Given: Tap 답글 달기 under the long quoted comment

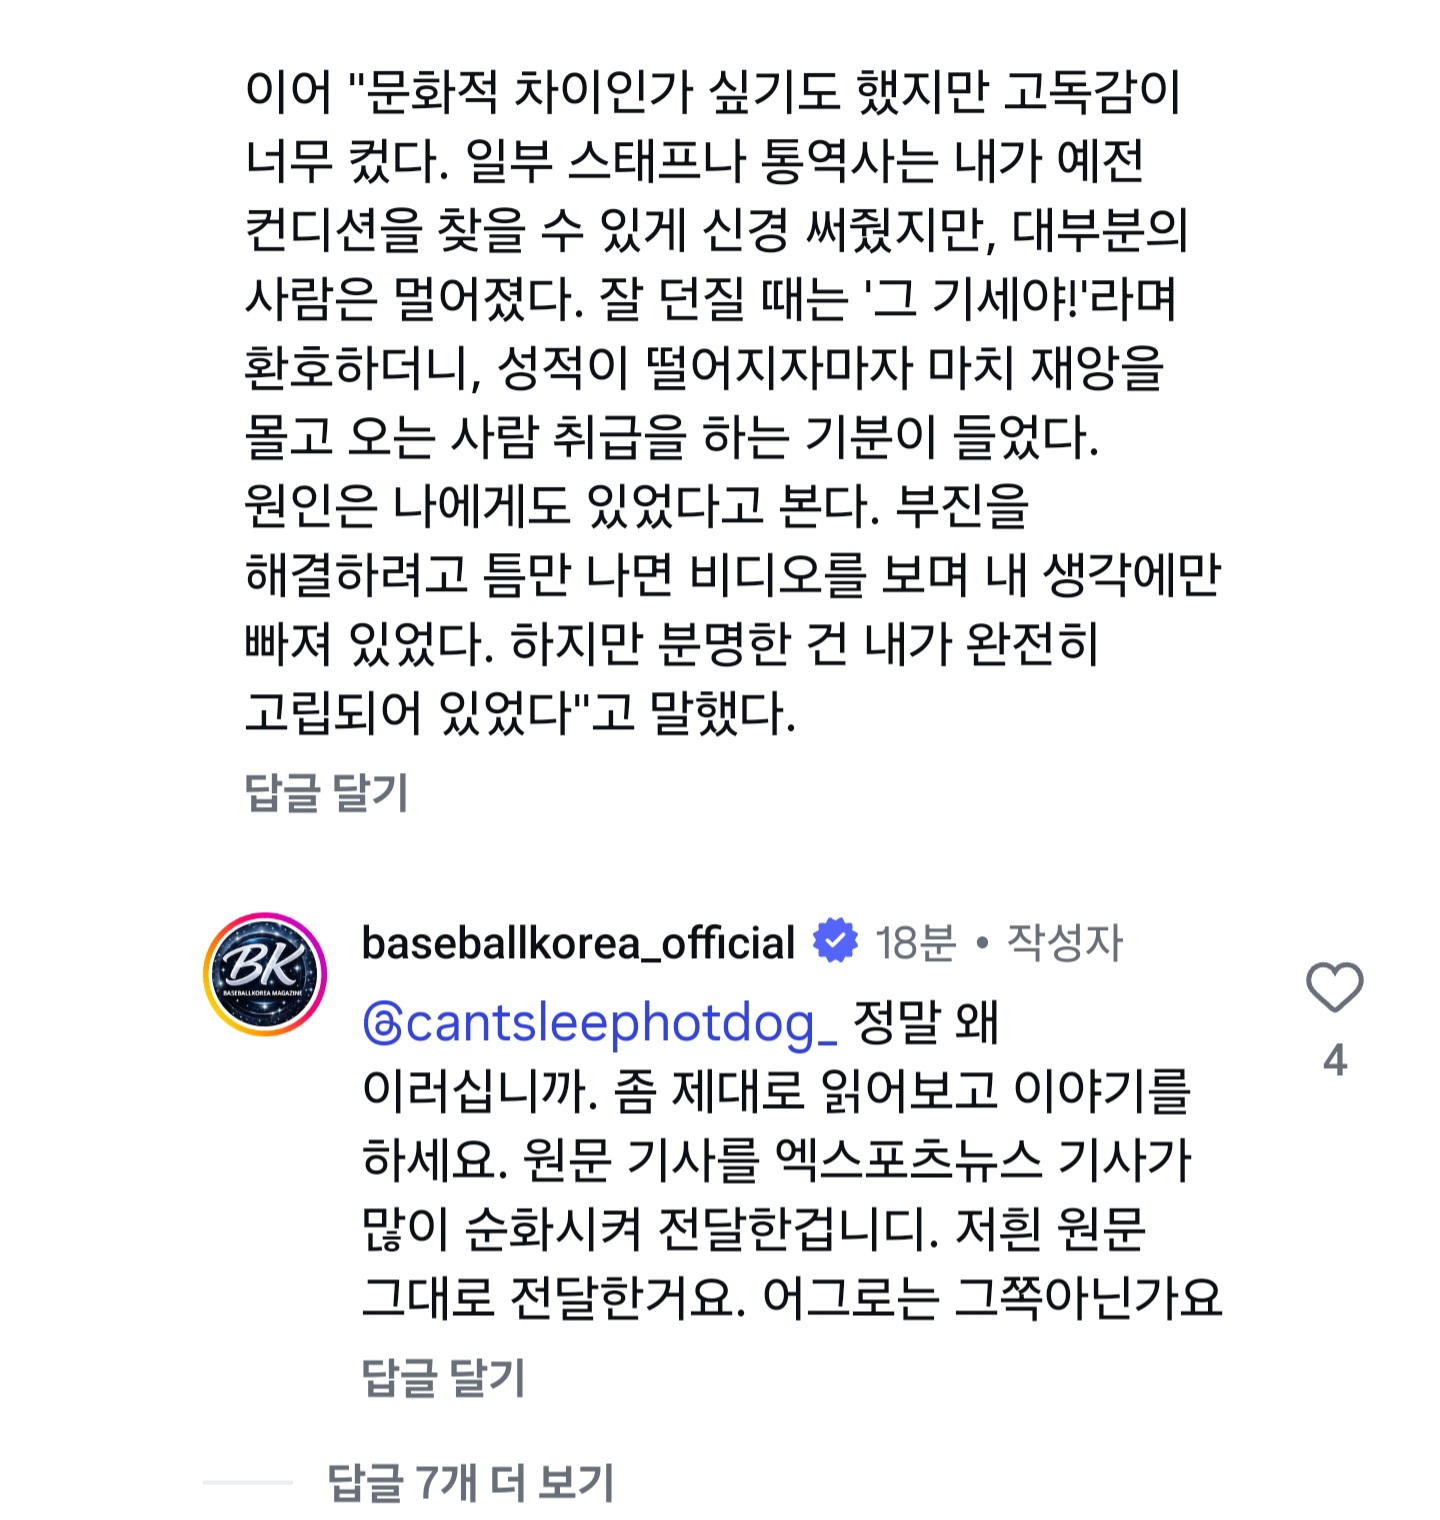Looking at the screenshot, I should tap(327, 793).
